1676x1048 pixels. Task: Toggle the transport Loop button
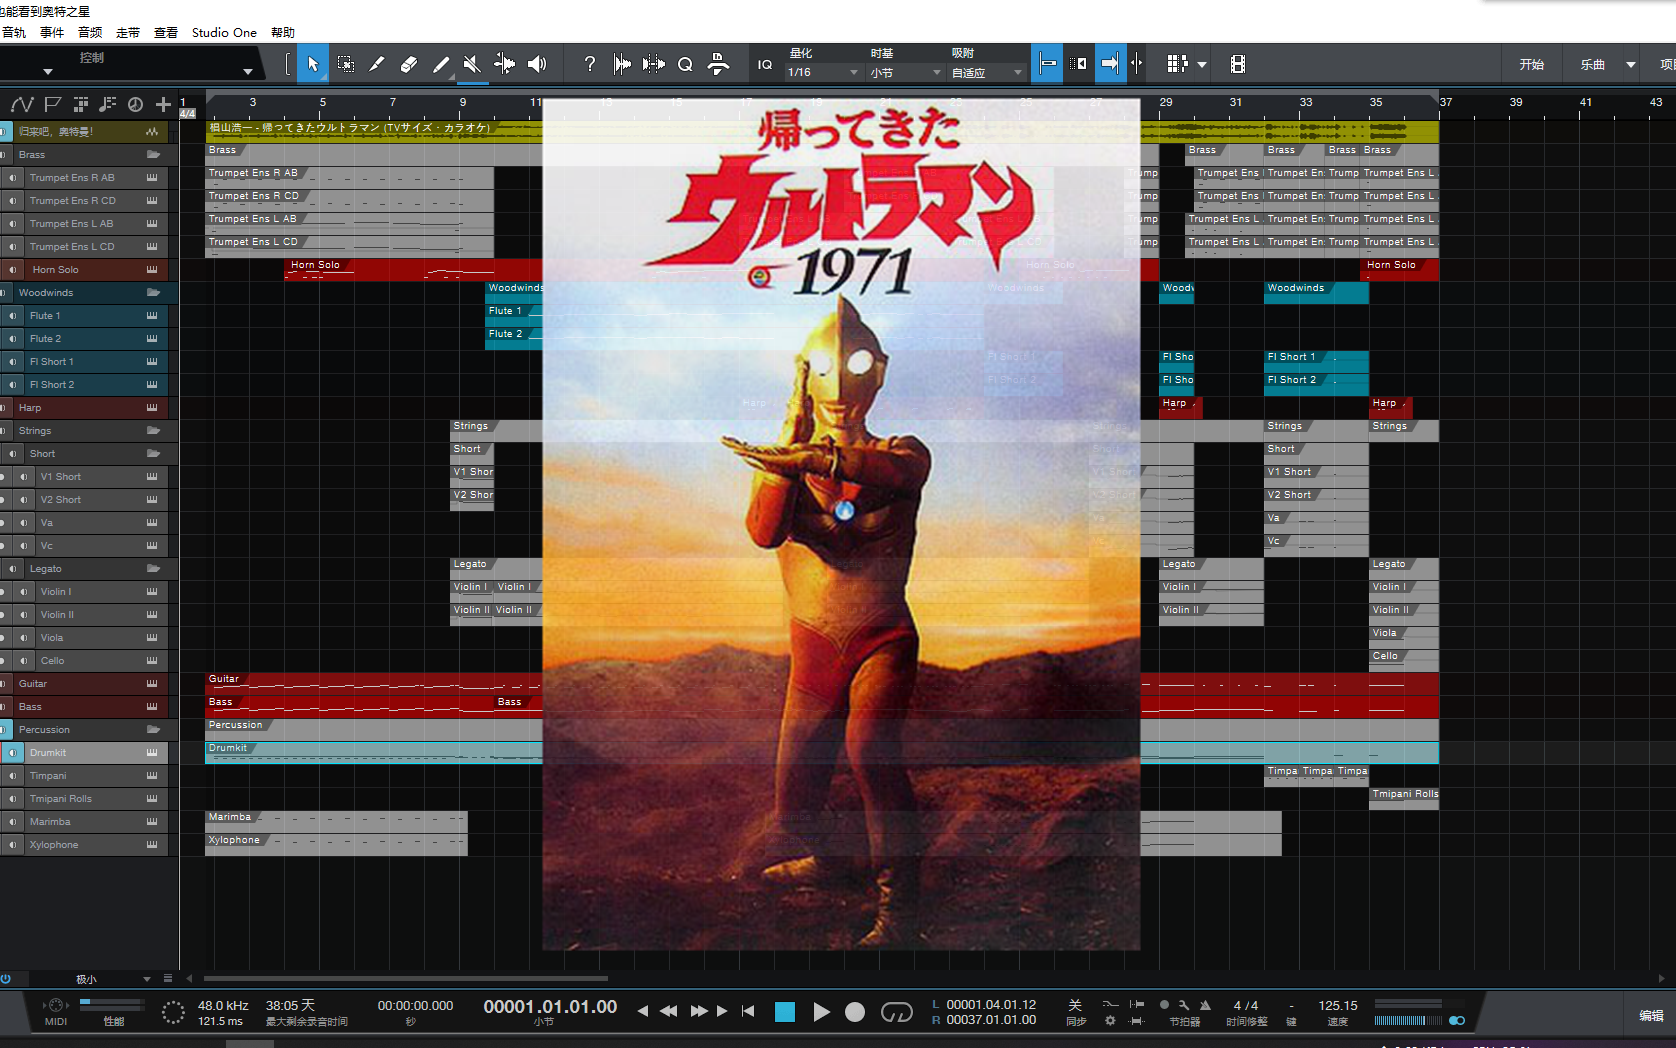896,1012
